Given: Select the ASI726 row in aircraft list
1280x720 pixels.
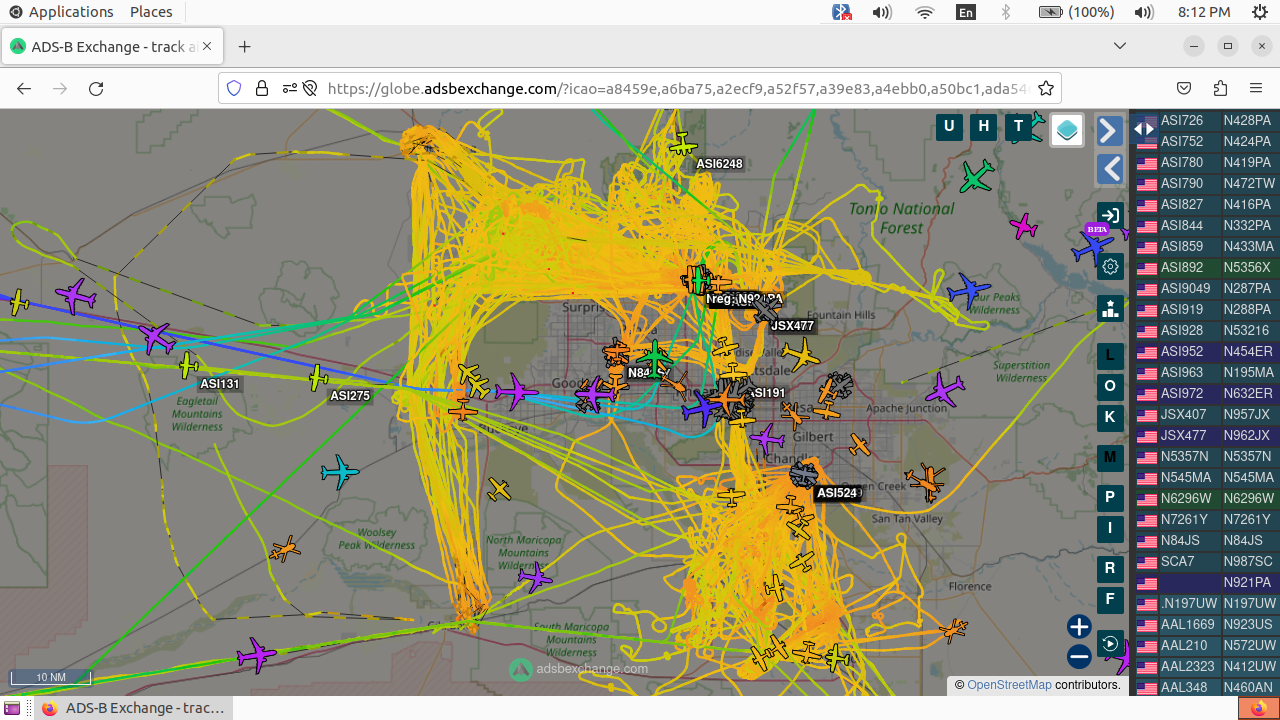Looking at the screenshot, I should 1206,120.
